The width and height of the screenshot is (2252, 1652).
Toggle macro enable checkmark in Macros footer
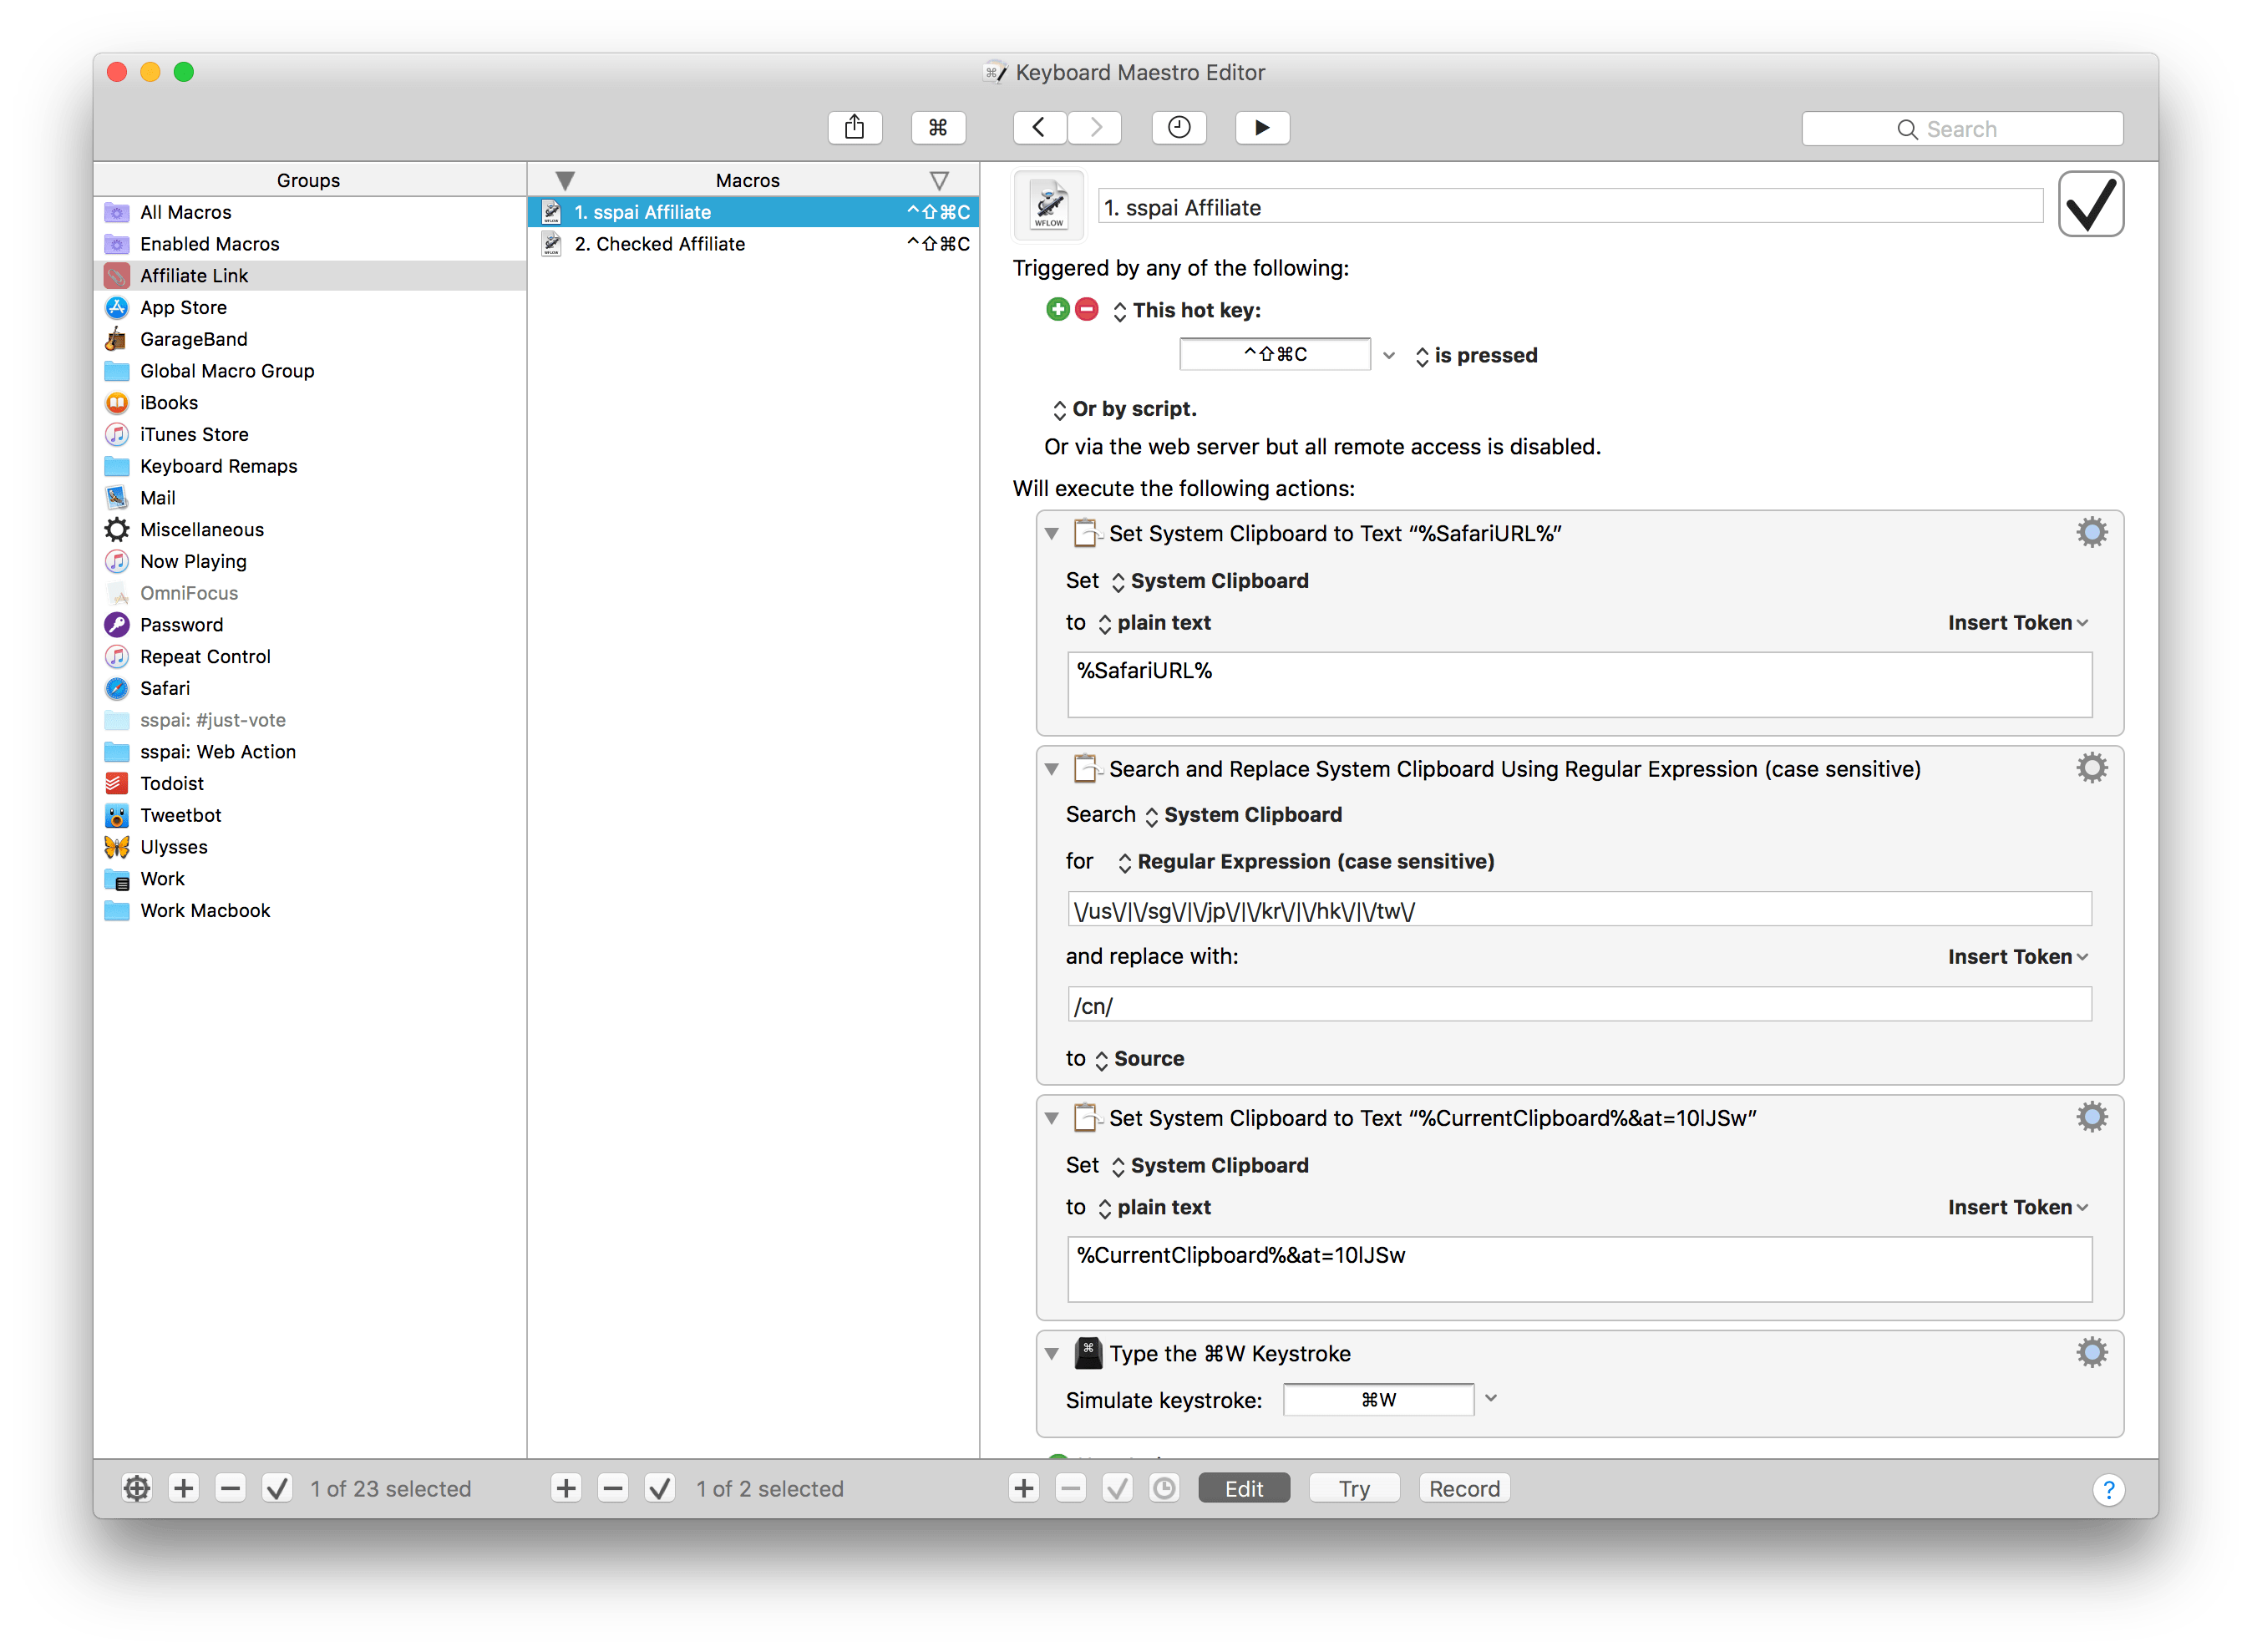659,1489
